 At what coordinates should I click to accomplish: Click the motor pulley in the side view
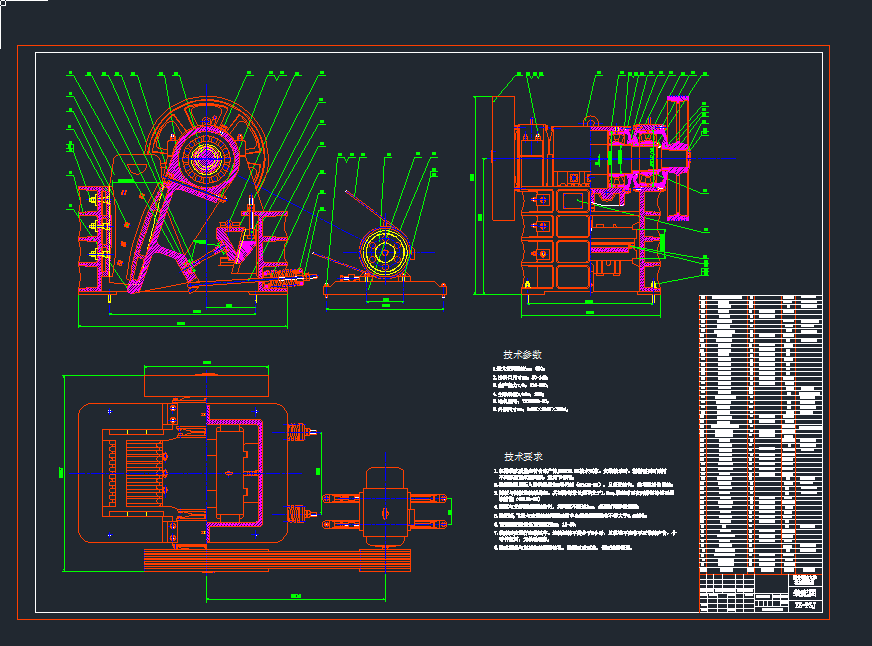coord(383,250)
